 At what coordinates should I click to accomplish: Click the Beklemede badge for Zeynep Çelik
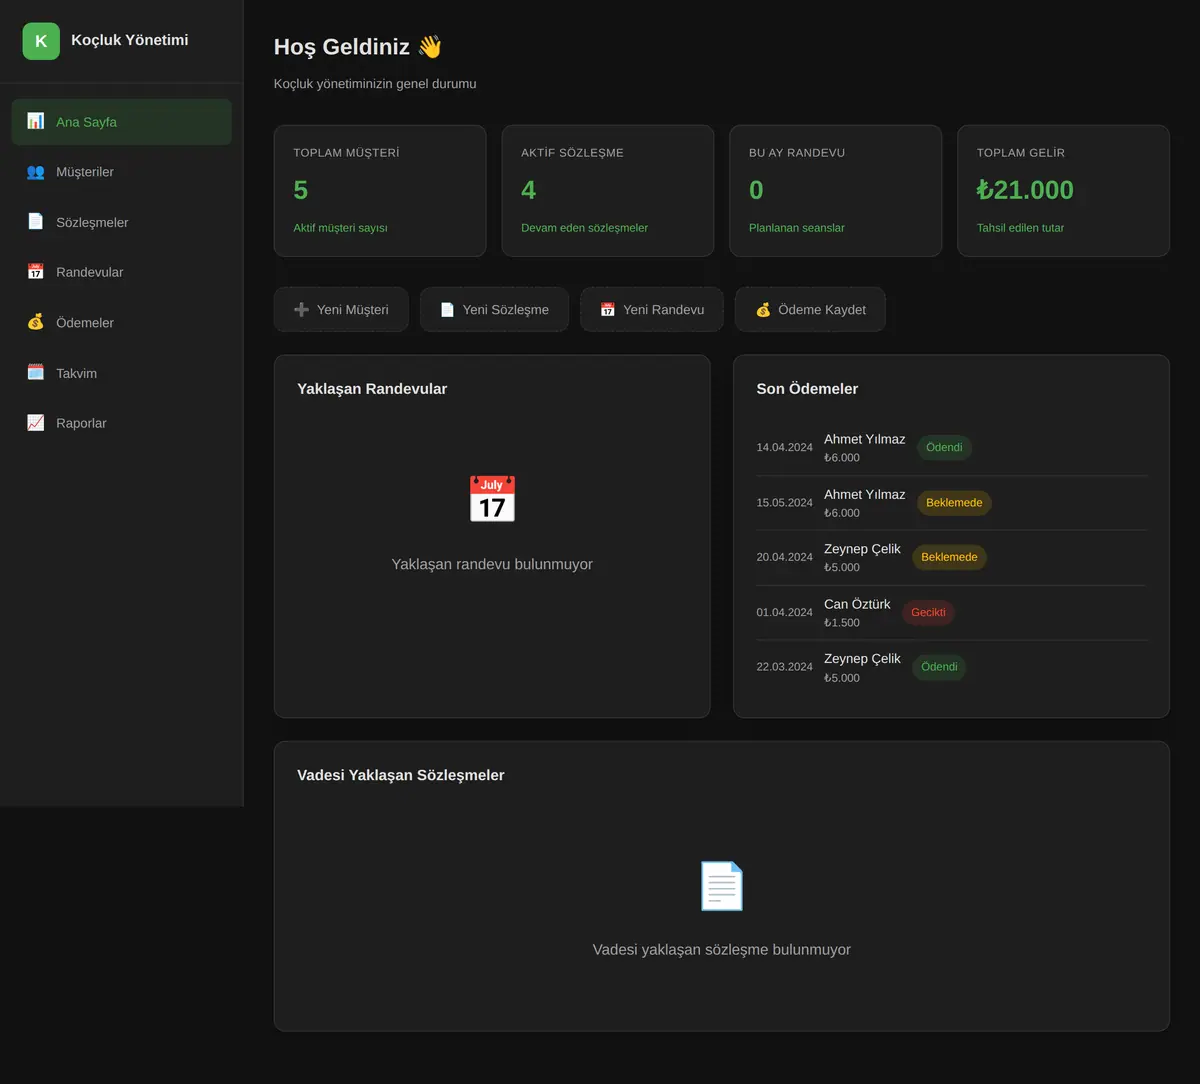pyautogui.click(x=949, y=557)
